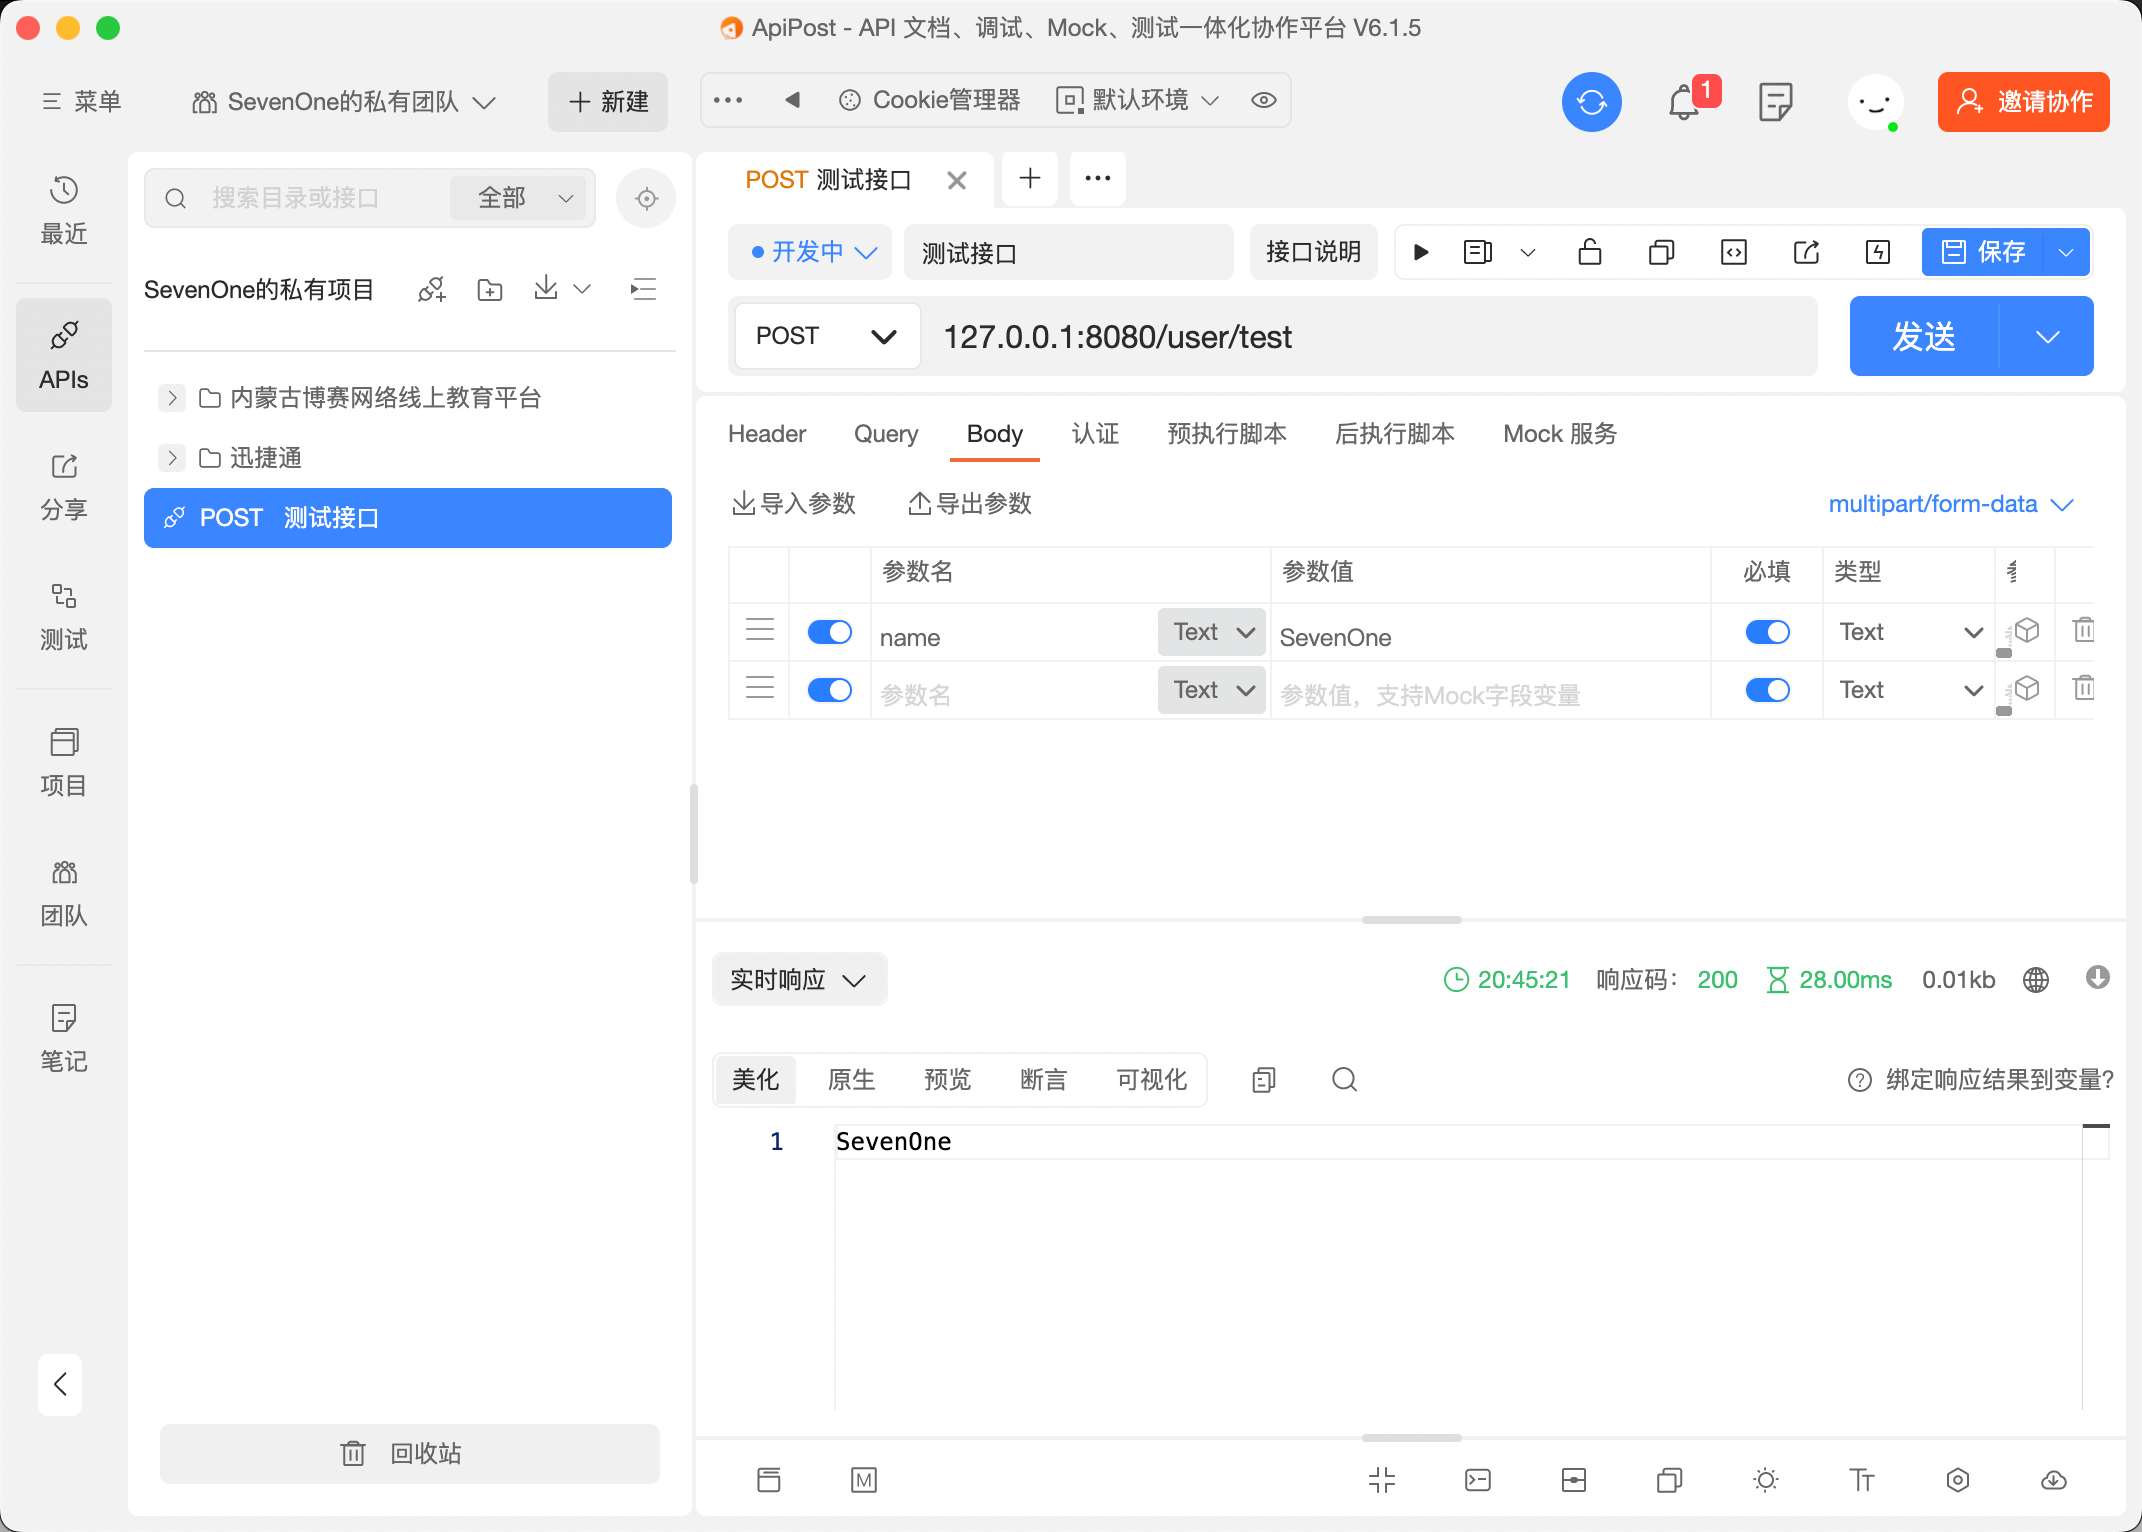Toggle required switch for name parameter
Screen dimensions: 2142x1532
(1767, 632)
